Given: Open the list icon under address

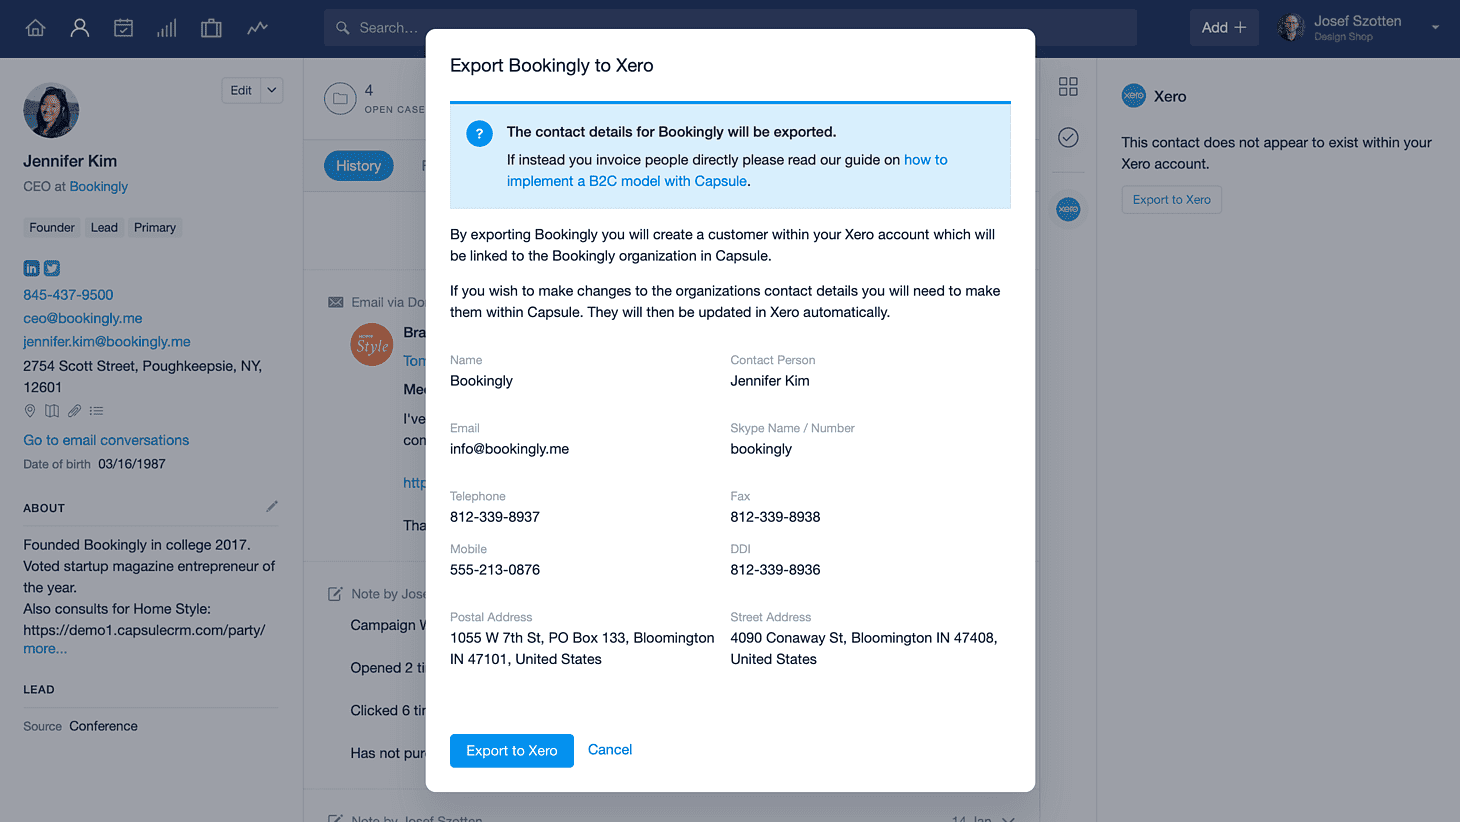Looking at the screenshot, I should 96,411.
